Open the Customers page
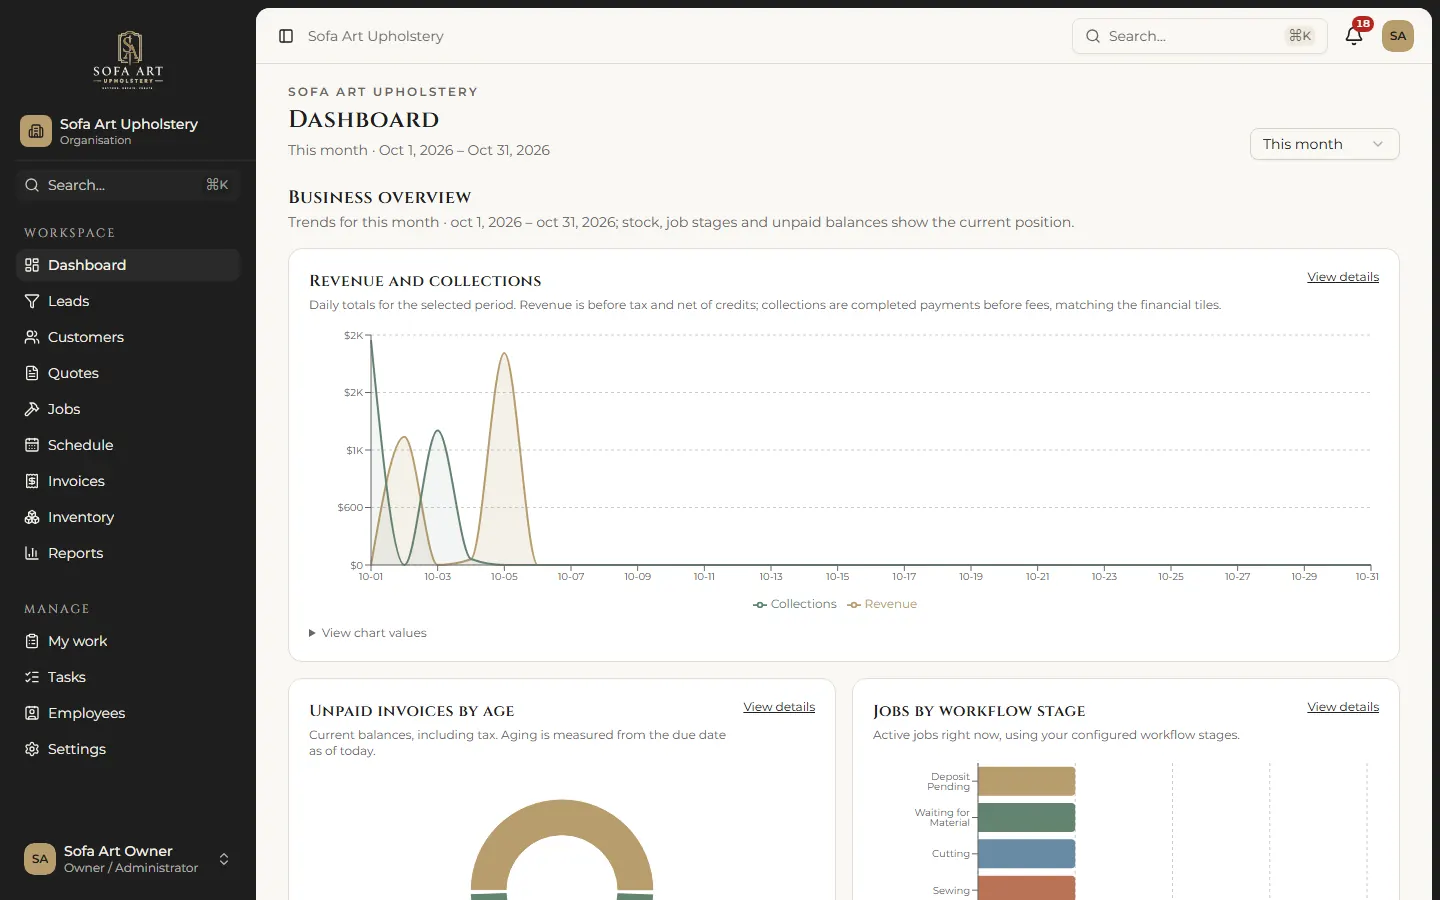Screen dimensions: 1440x900 click(x=128, y=337)
